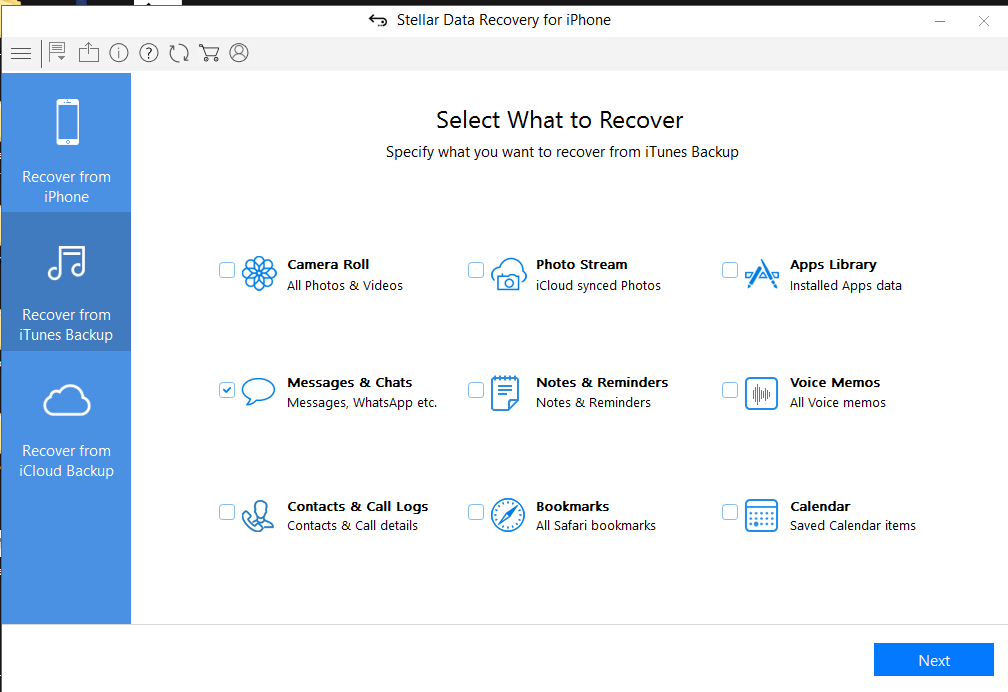Screen dimensions: 1008x692
Task: Open the shopping cart buy icon
Action: (x=209, y=53)
